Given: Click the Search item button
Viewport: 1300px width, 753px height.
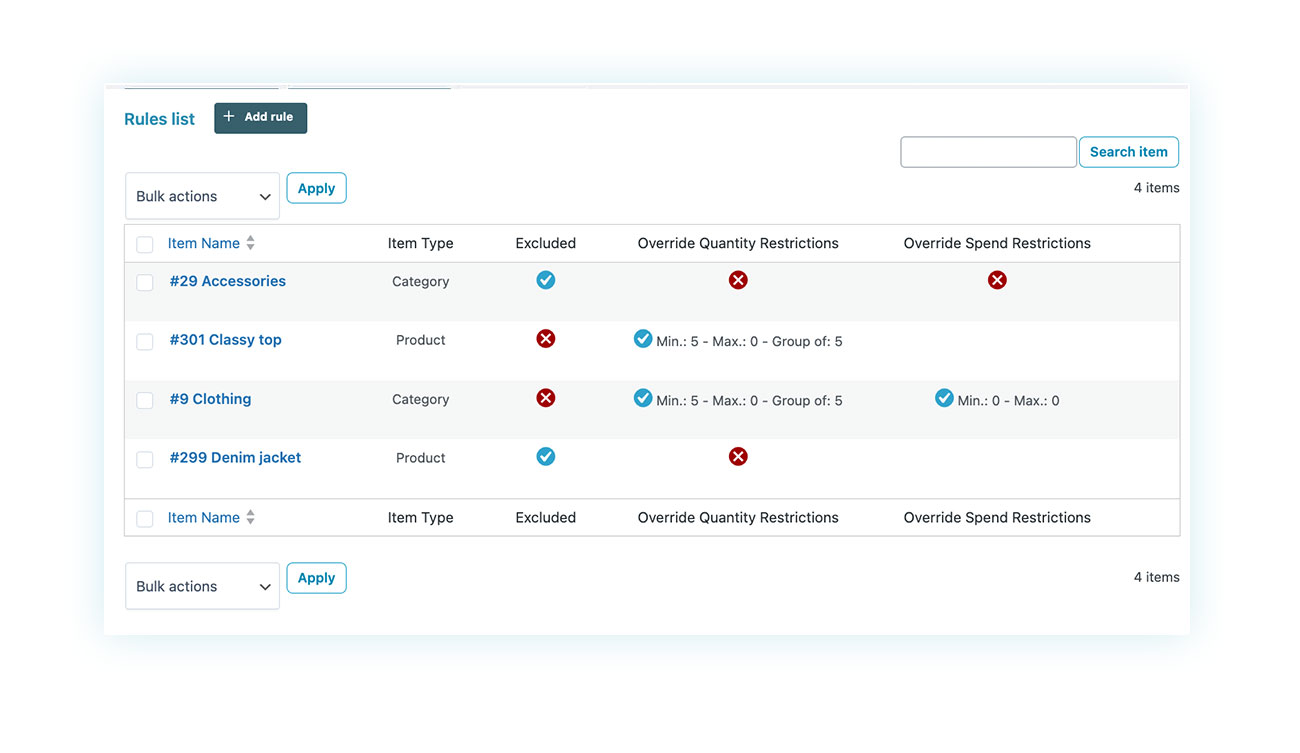Looking at the screenshot, I should (1129, 152).
